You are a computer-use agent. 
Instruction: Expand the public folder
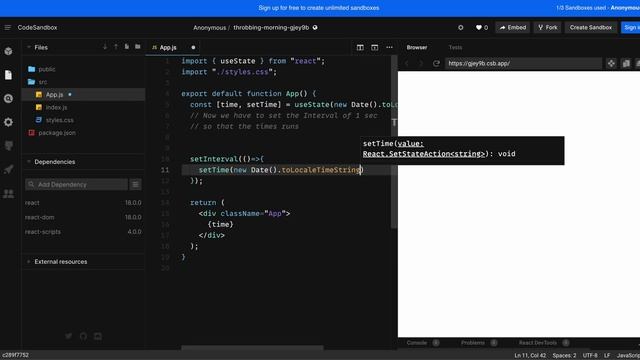pos(47,69)
